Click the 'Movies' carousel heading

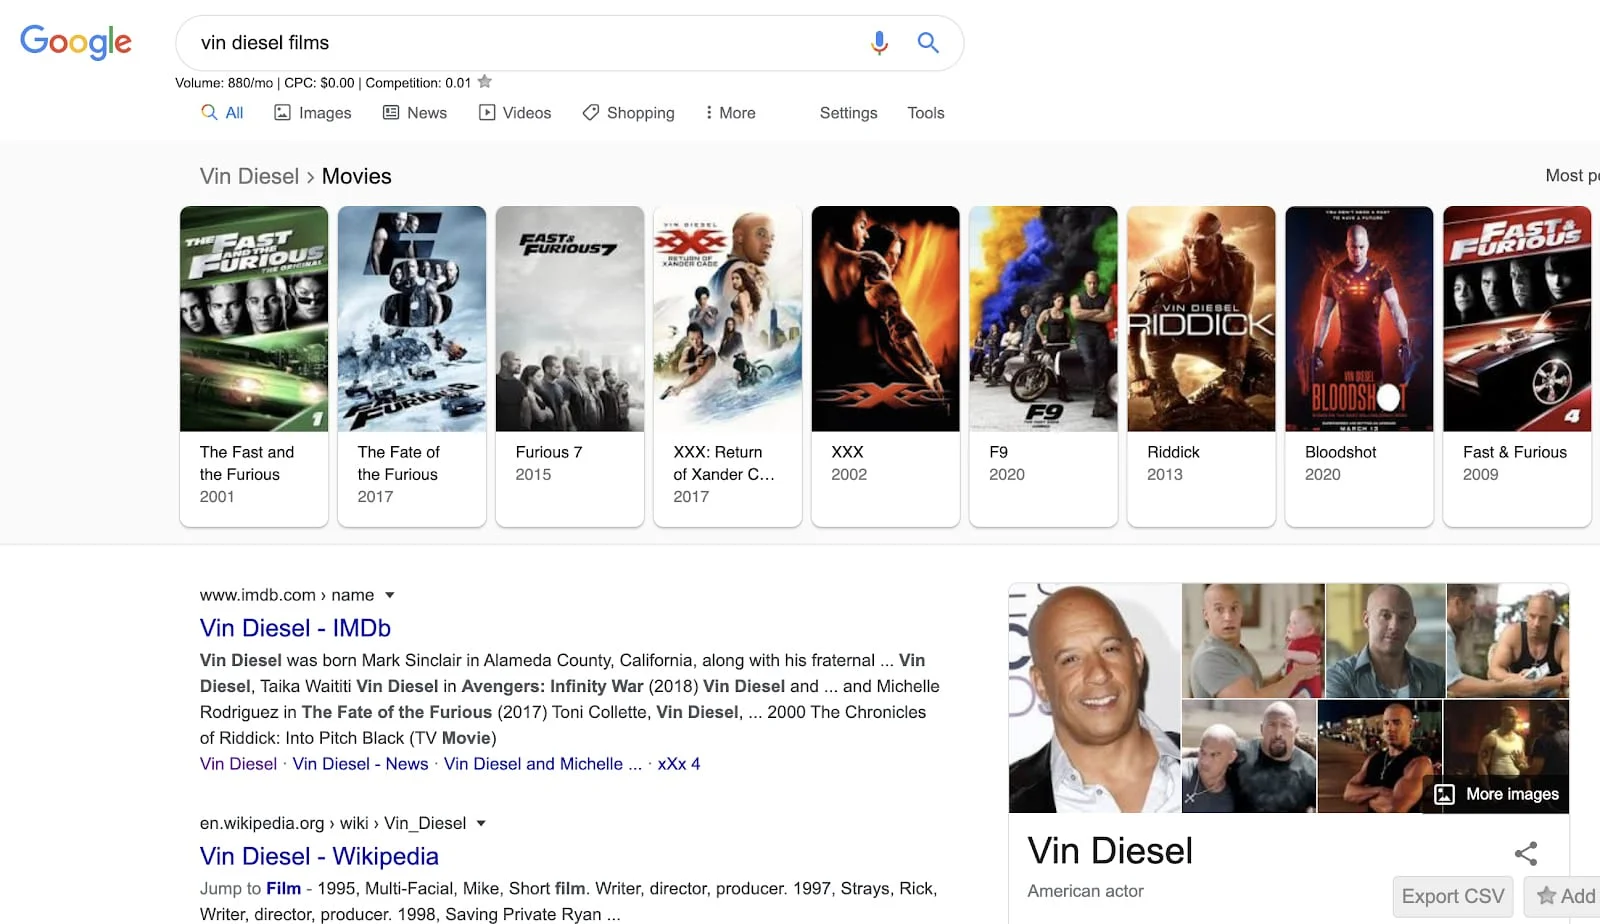[357, 176]
